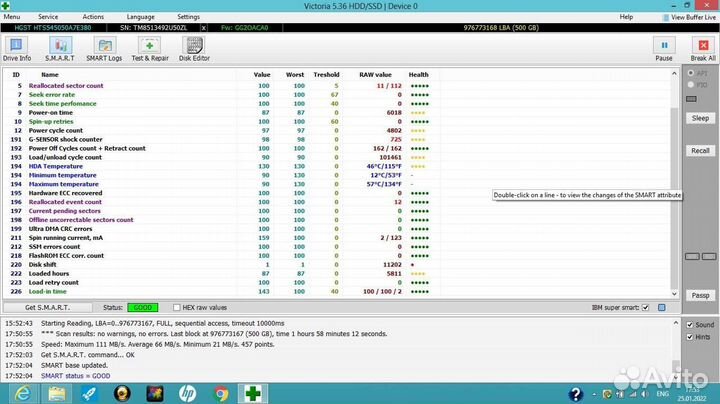This screenshot has width=720, height=404.
Task: Launch the Disk Editor
Action: point(194,50)
